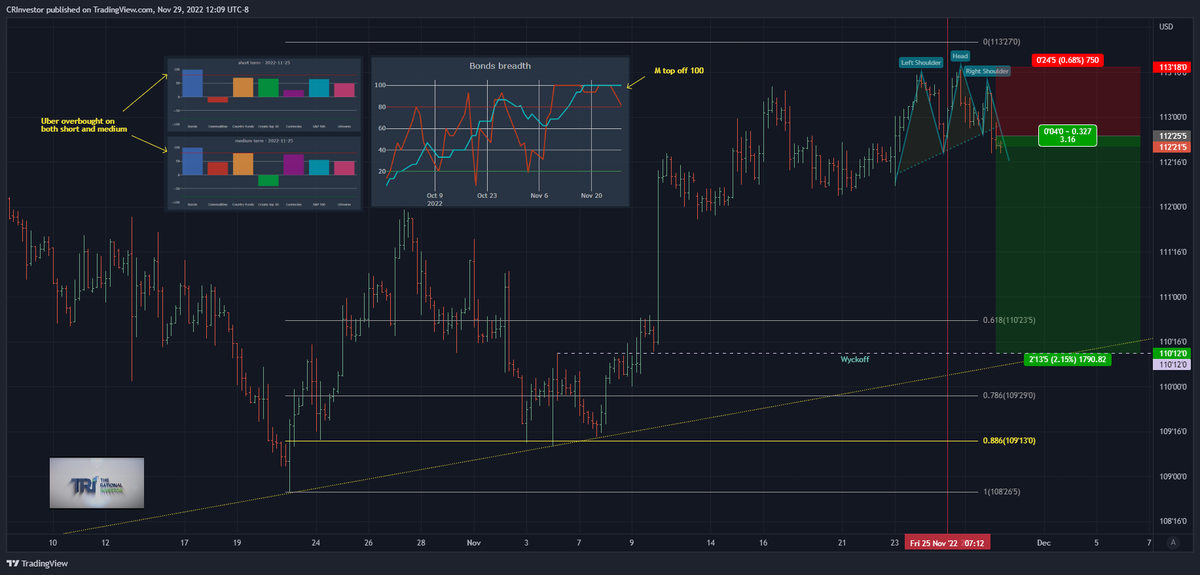
Task: Select the 'Left Shoulder' pattern label
Action: 921,62
